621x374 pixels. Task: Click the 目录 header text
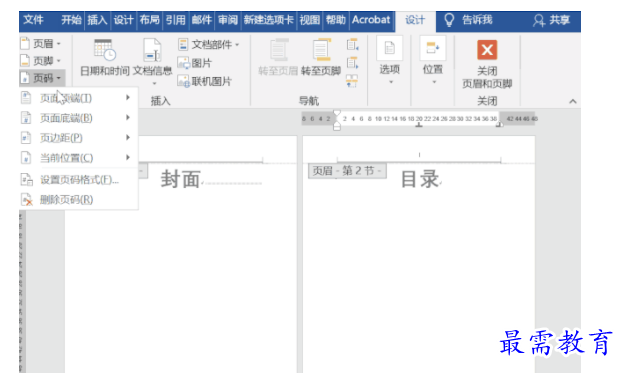pyautogui.click(x=420, y=179)
